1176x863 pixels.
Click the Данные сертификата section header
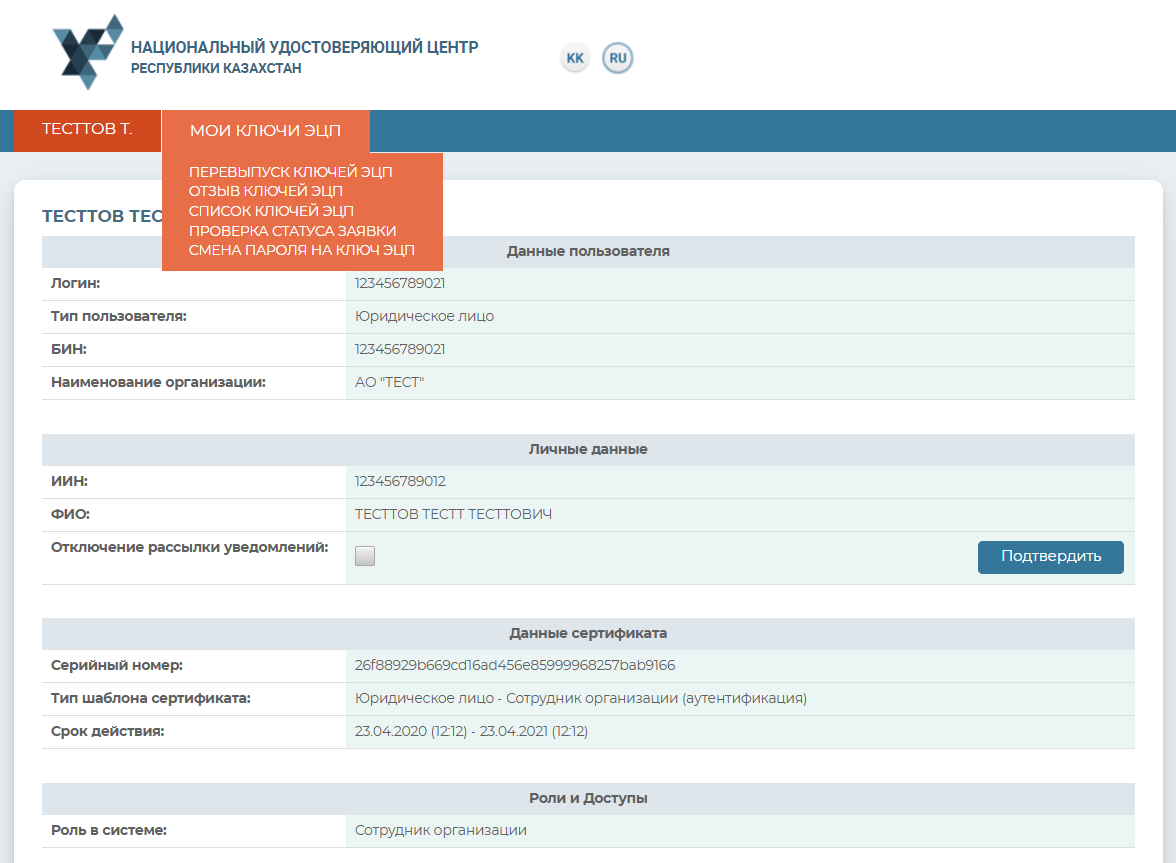(x=588, y=634)
